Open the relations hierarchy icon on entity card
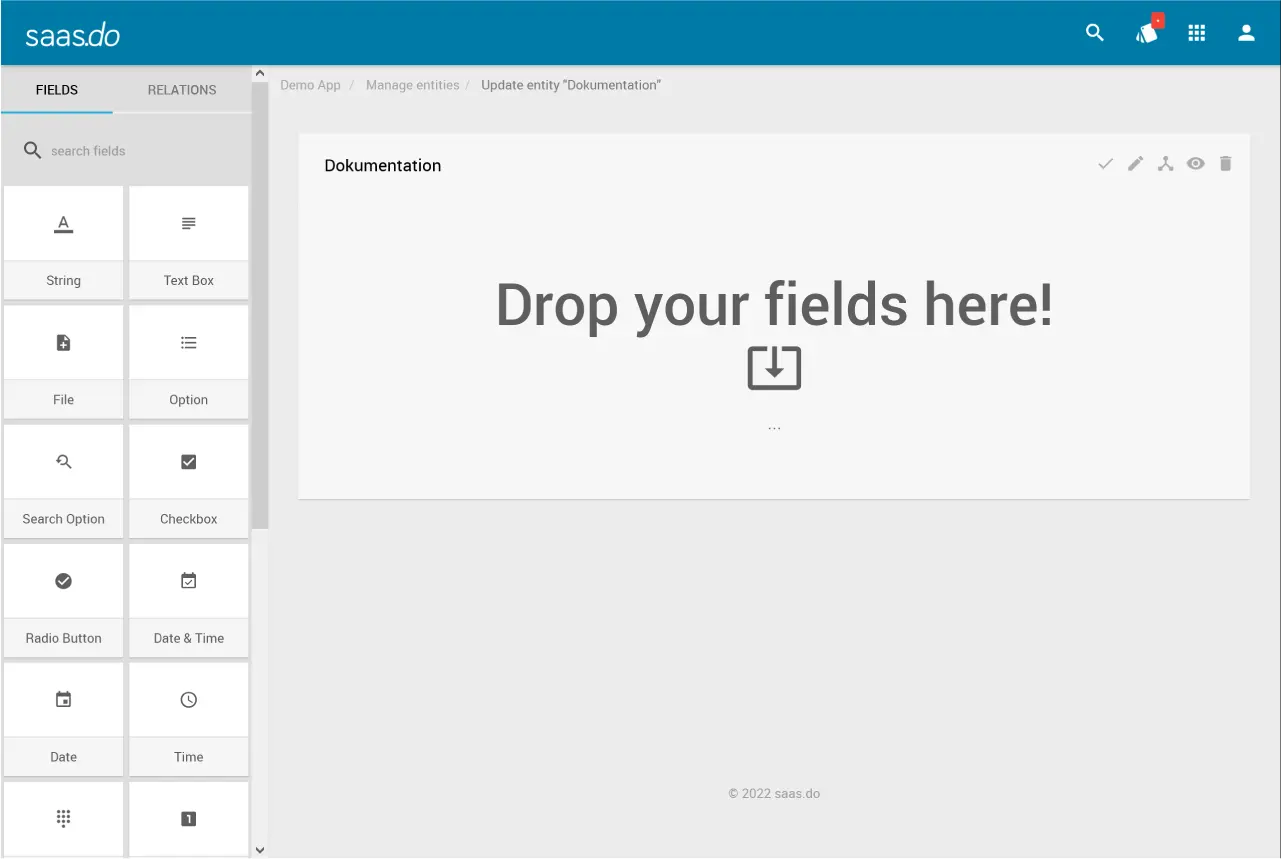This screenshot has width=1281, height=859. pos(1165,164)
